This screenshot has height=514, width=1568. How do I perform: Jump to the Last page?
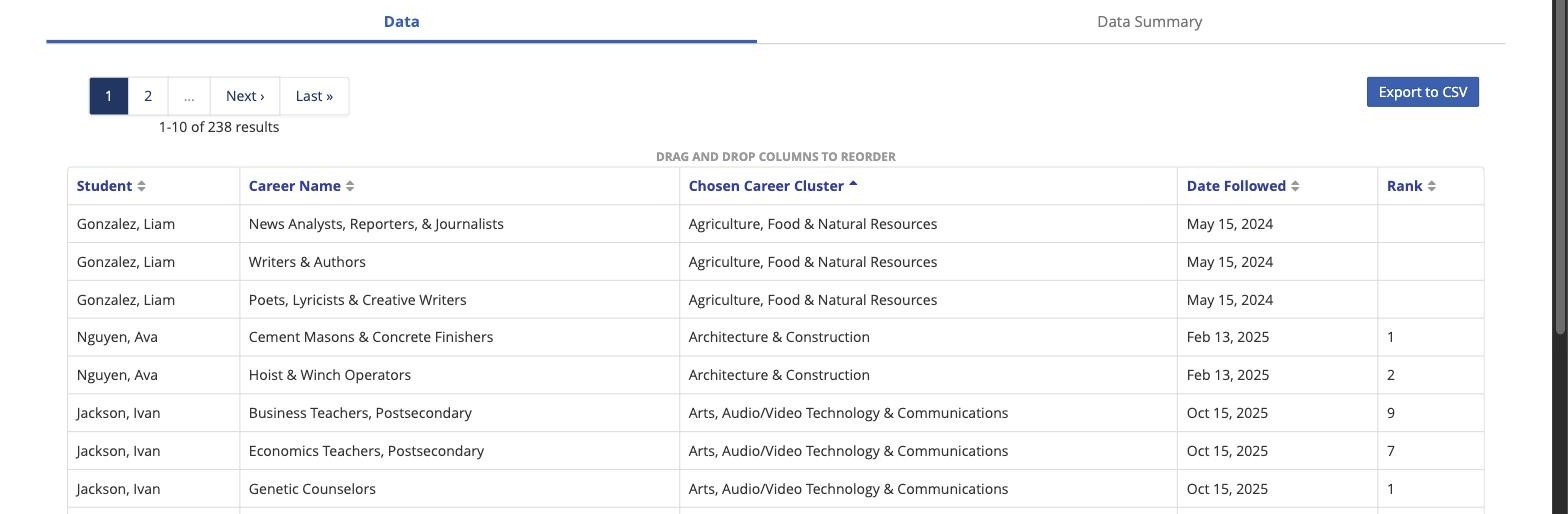click(314, 96)
